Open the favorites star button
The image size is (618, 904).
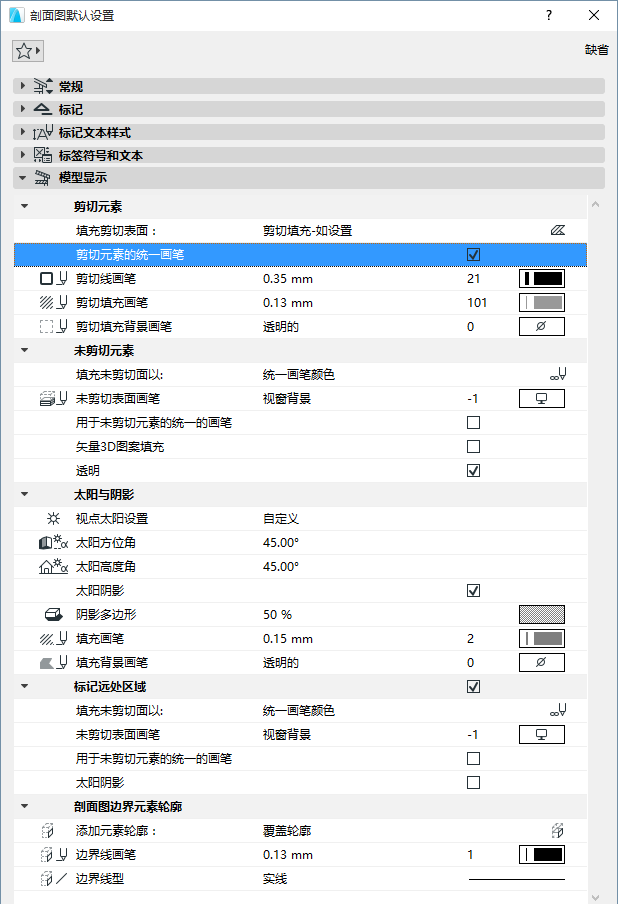point(28,51)
